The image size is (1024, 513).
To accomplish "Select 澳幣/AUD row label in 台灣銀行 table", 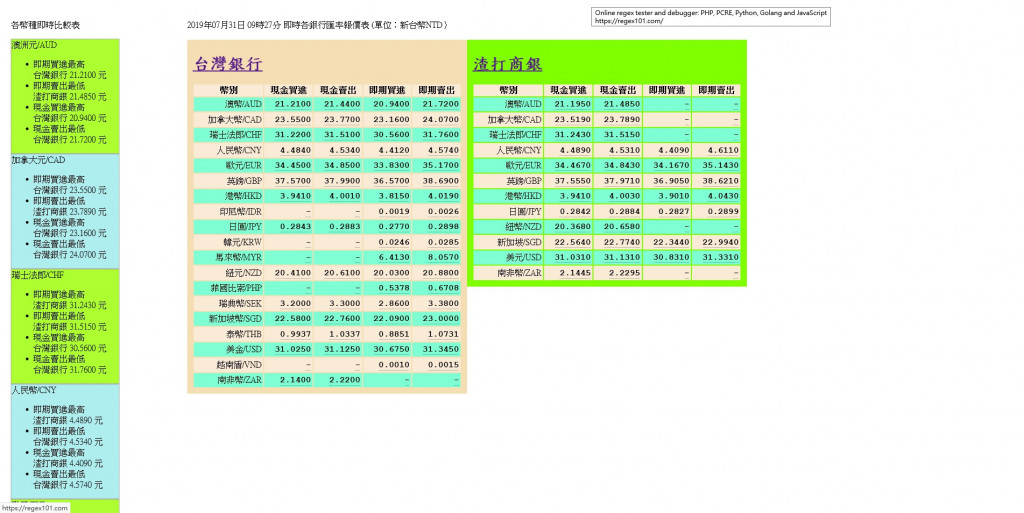I will tap(243, 104).
